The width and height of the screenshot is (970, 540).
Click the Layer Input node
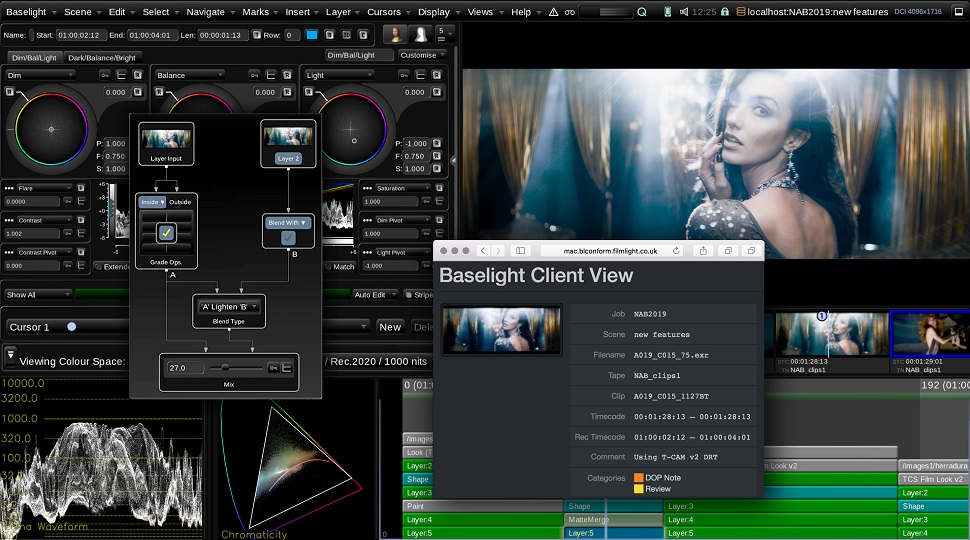(166, 144)
